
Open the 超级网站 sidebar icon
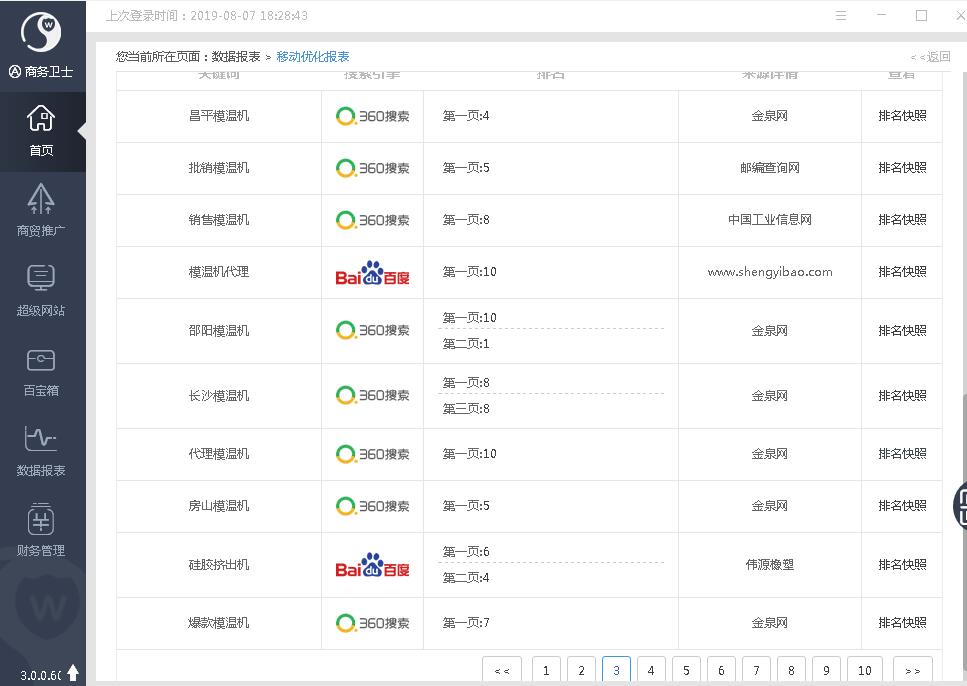tap(41, 290)
